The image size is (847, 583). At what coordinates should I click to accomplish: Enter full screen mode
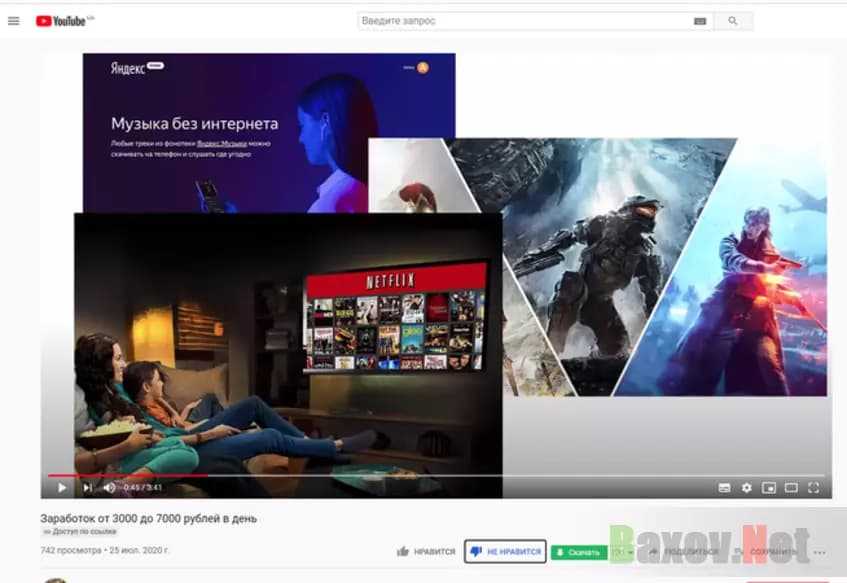click(x=814, y=488)
